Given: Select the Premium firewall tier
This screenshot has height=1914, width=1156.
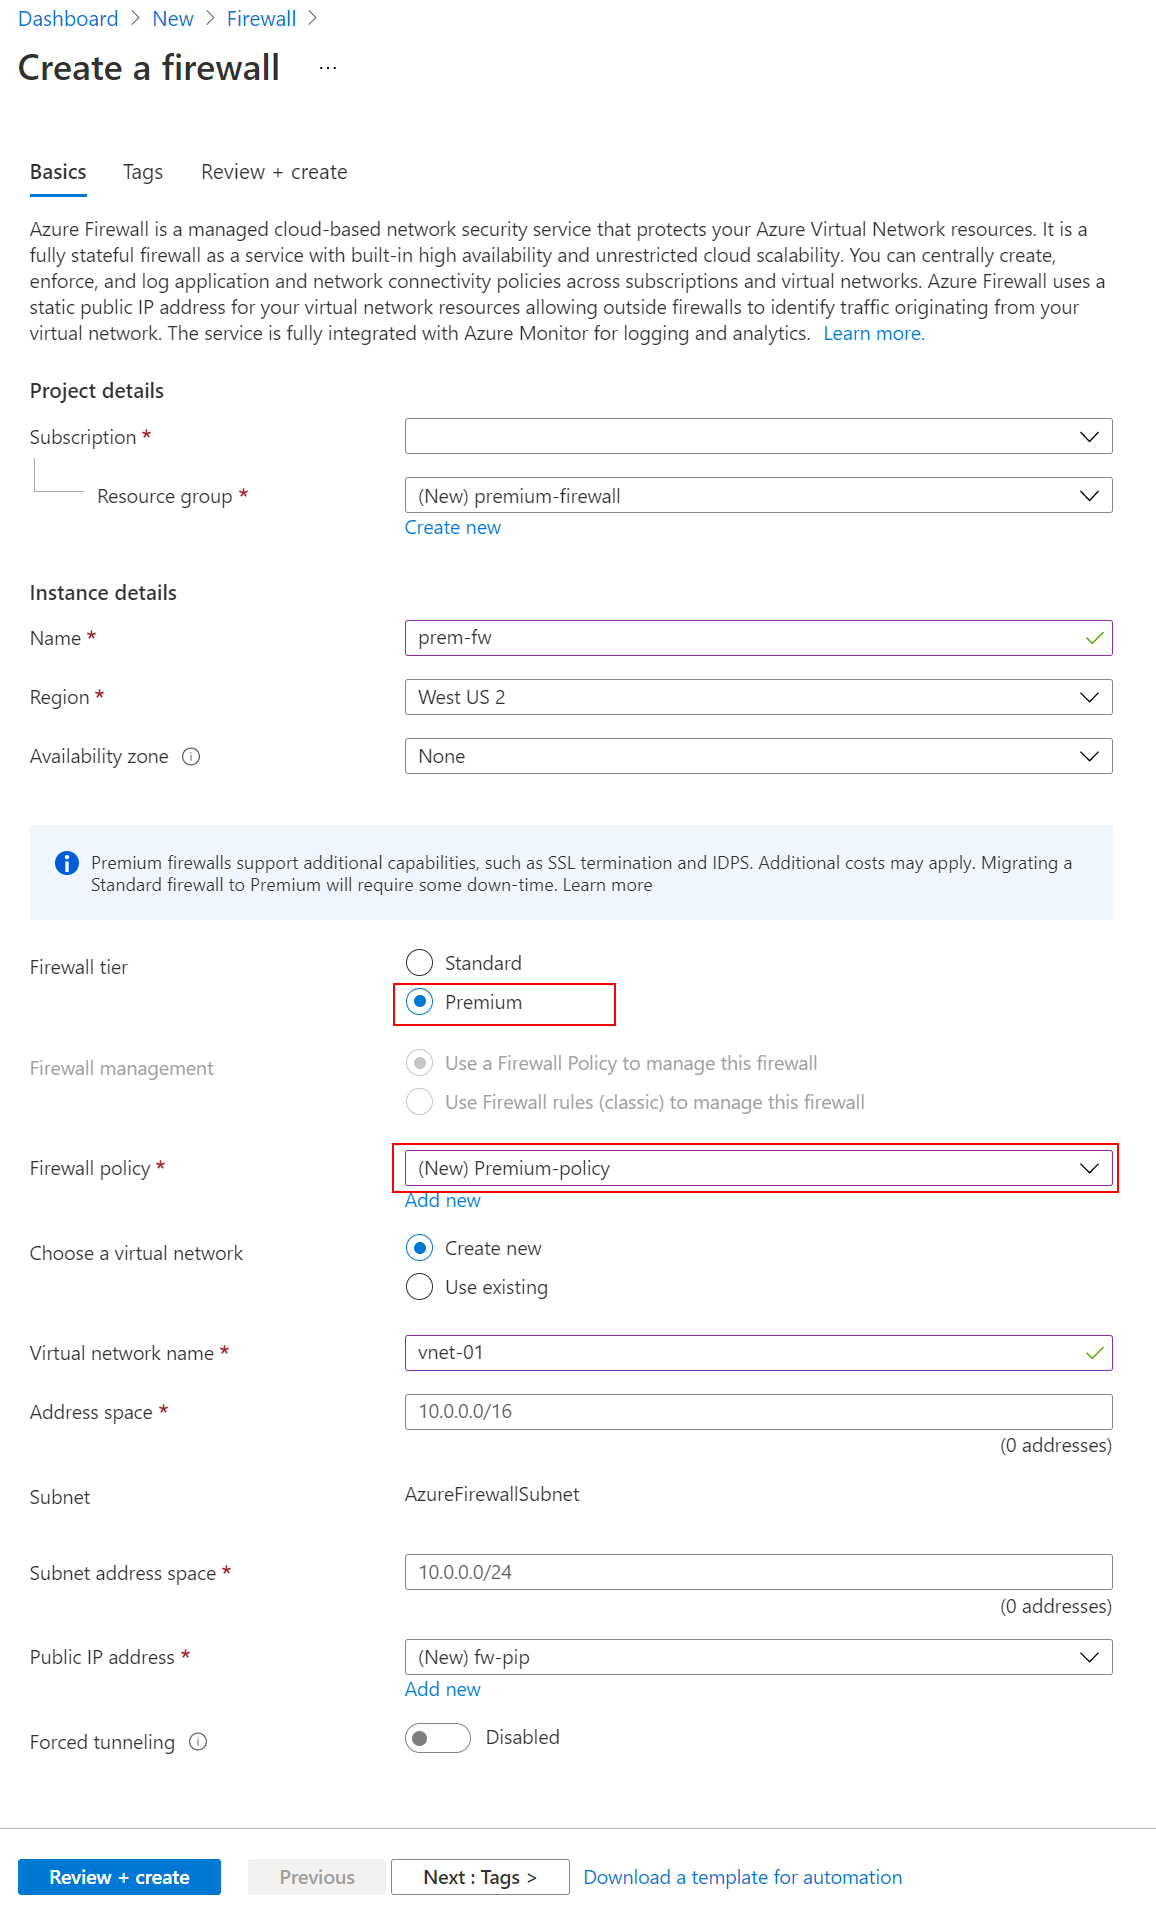Looking at the screenshot, I should pyautogui.click(x=420, y=1002).
